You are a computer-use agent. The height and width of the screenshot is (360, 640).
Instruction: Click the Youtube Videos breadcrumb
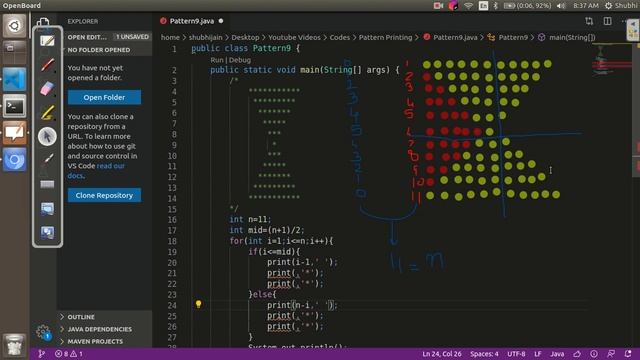pos(294,38)
